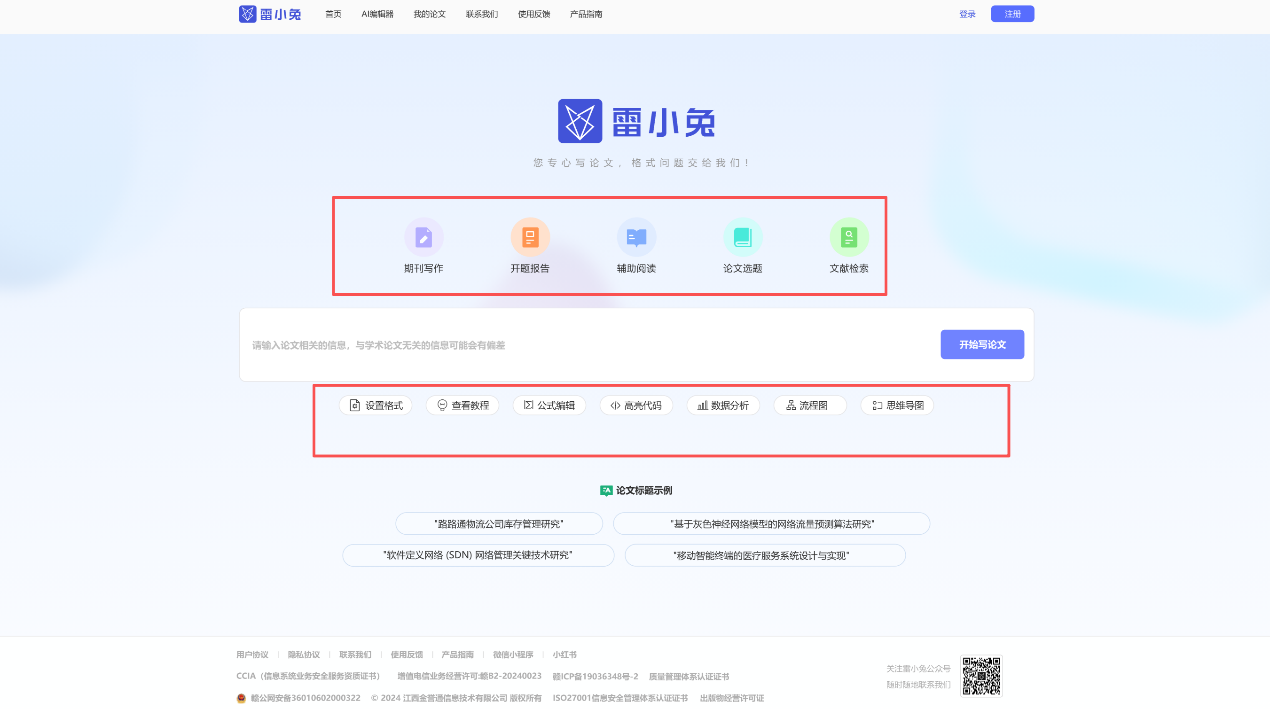Open 出版物经营许可证 link
The height and width of the screenshot is (709, 1270).
click(x=732, y=698)
